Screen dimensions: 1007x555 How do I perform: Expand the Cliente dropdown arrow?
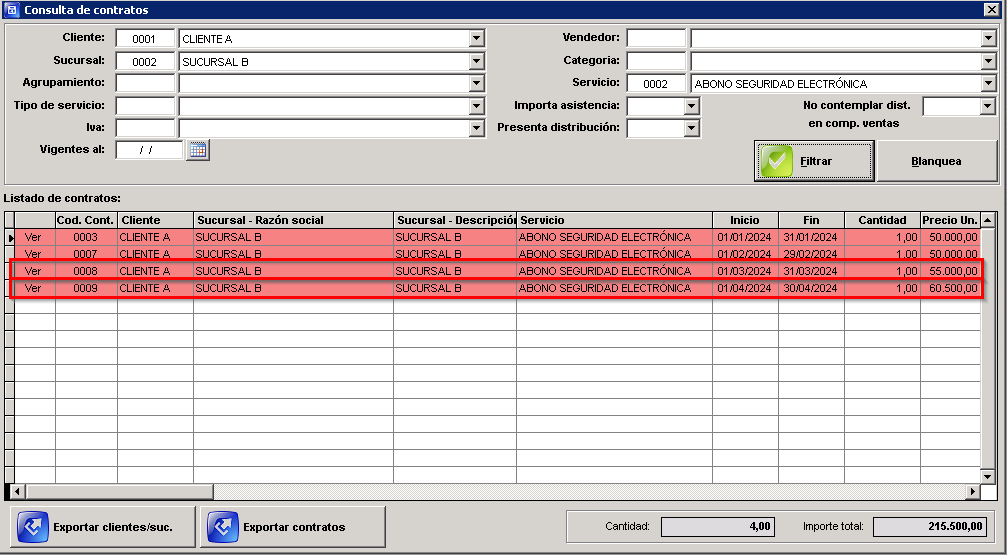(x=476, y=39)
